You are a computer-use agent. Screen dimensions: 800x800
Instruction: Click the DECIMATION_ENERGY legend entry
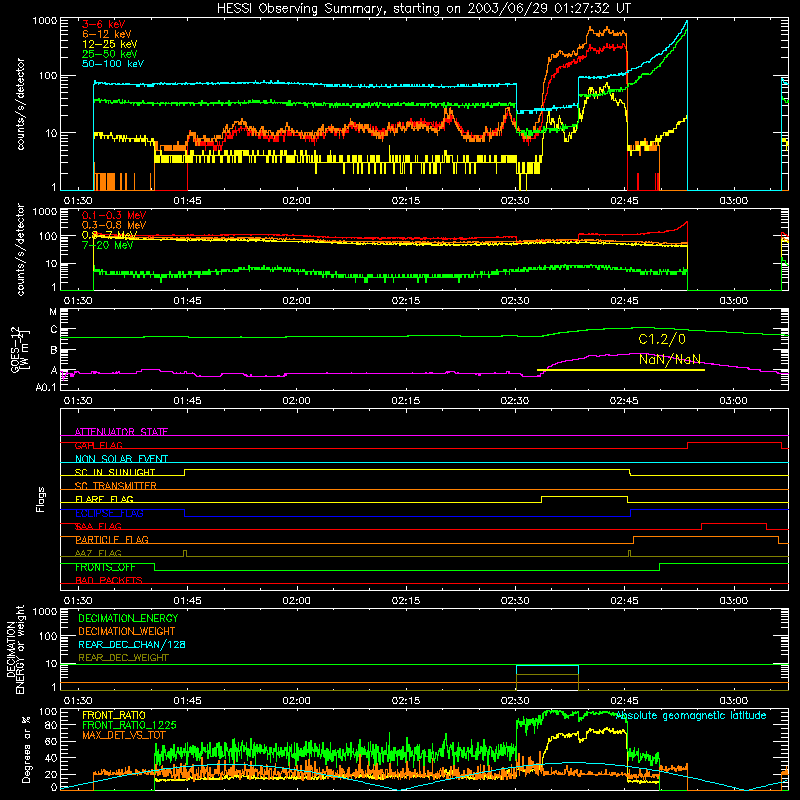[128, 618]
